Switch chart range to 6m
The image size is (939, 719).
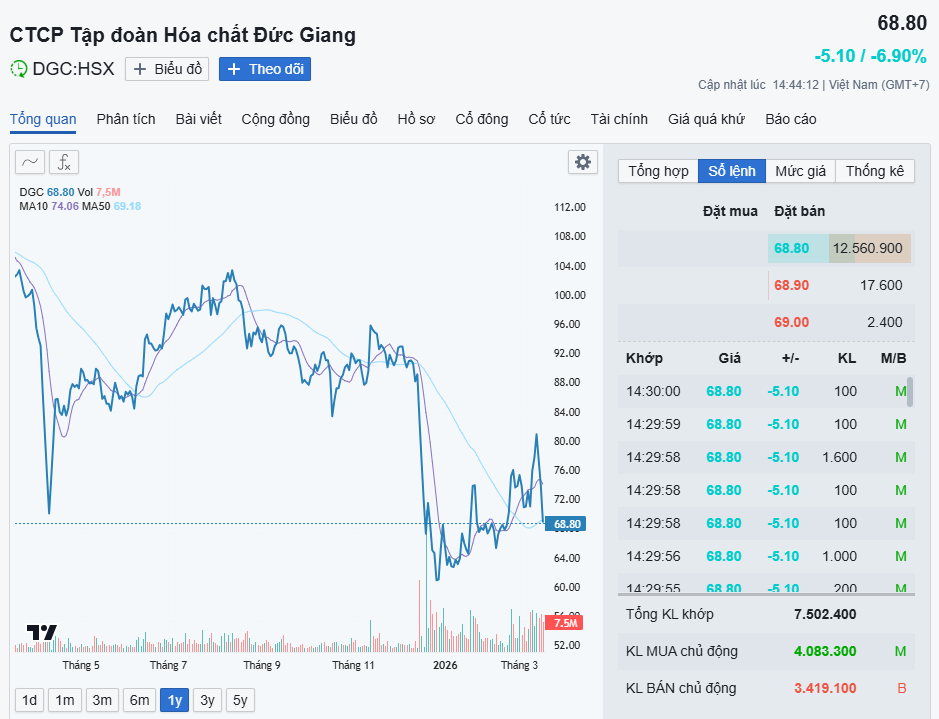click(x=139, y=700)
